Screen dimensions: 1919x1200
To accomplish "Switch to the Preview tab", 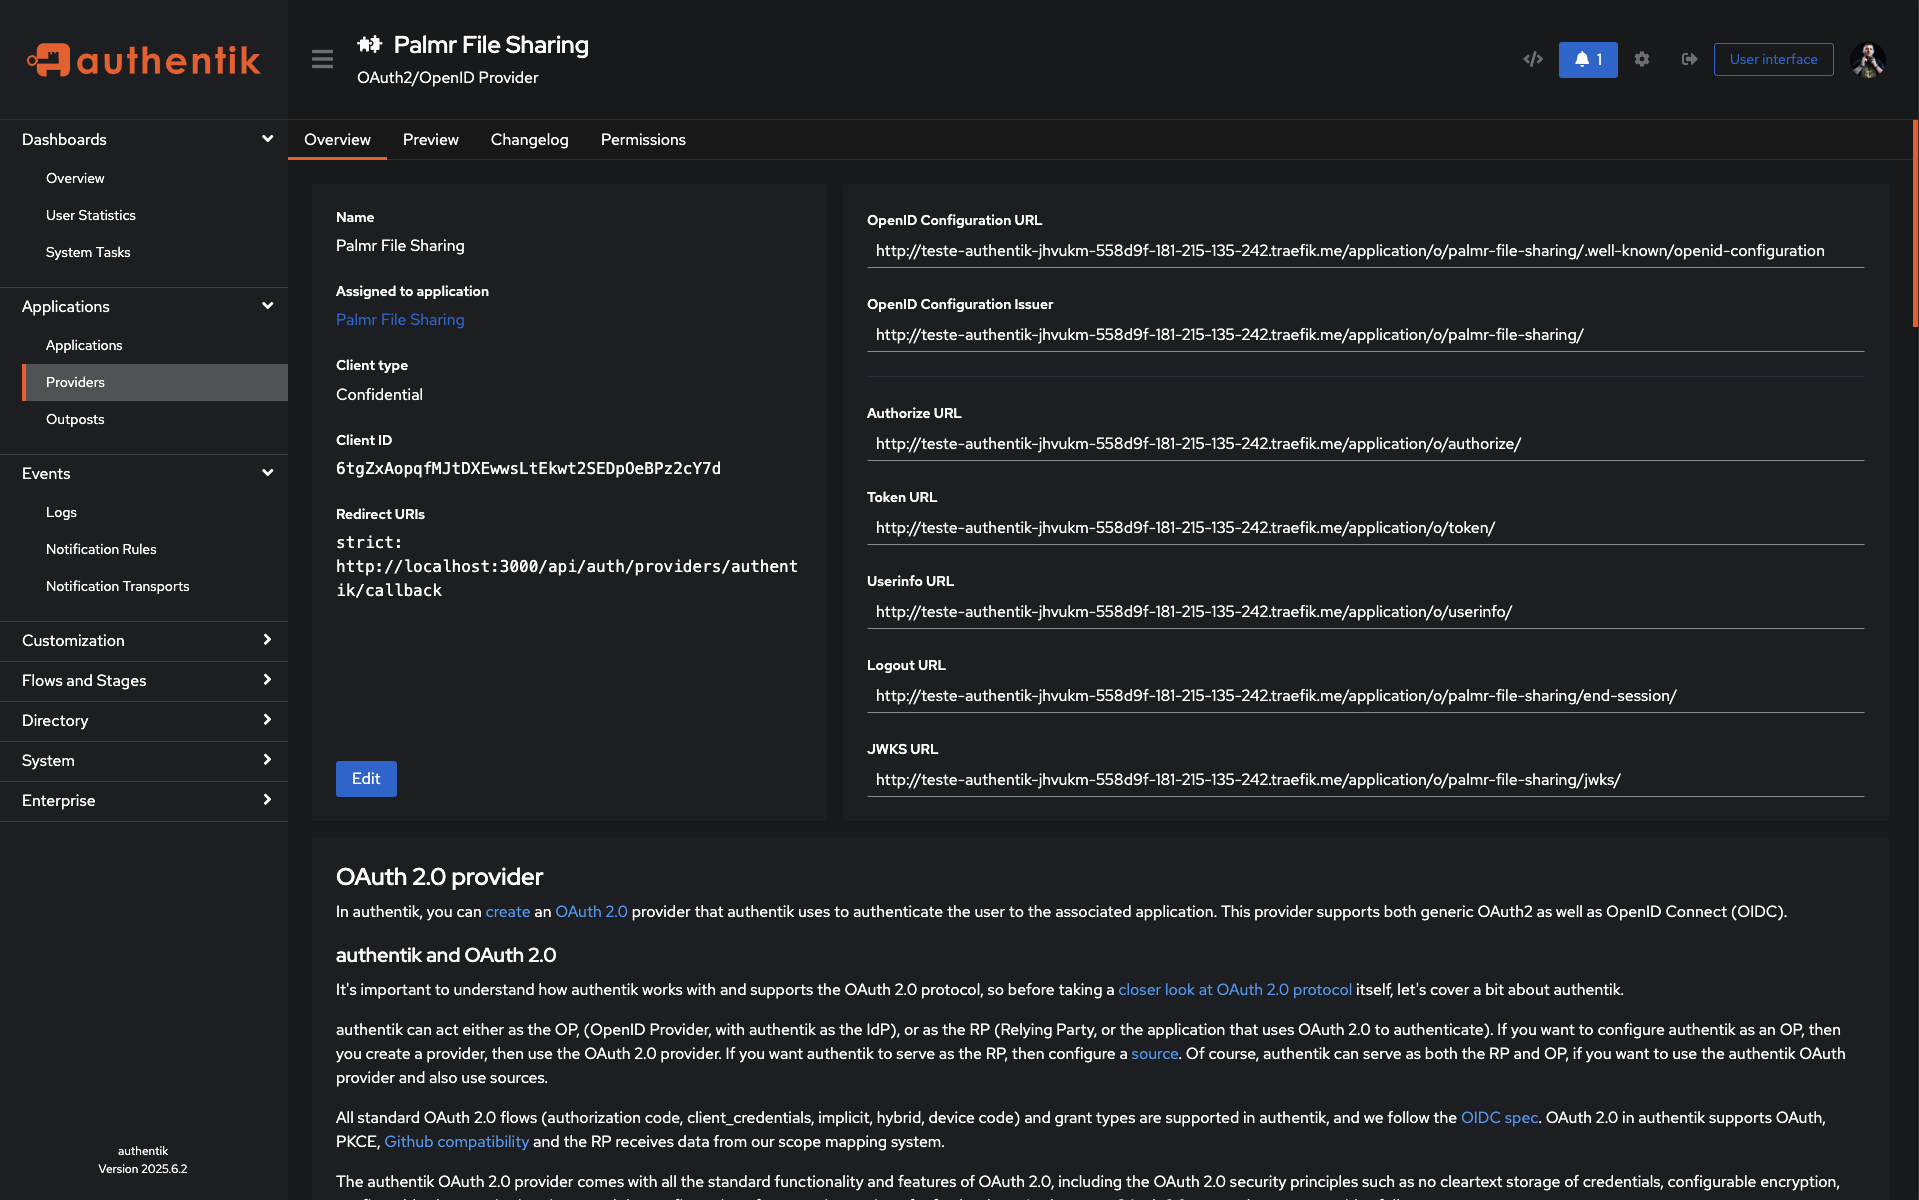I will pyautogui.click(x=430, y=140).
